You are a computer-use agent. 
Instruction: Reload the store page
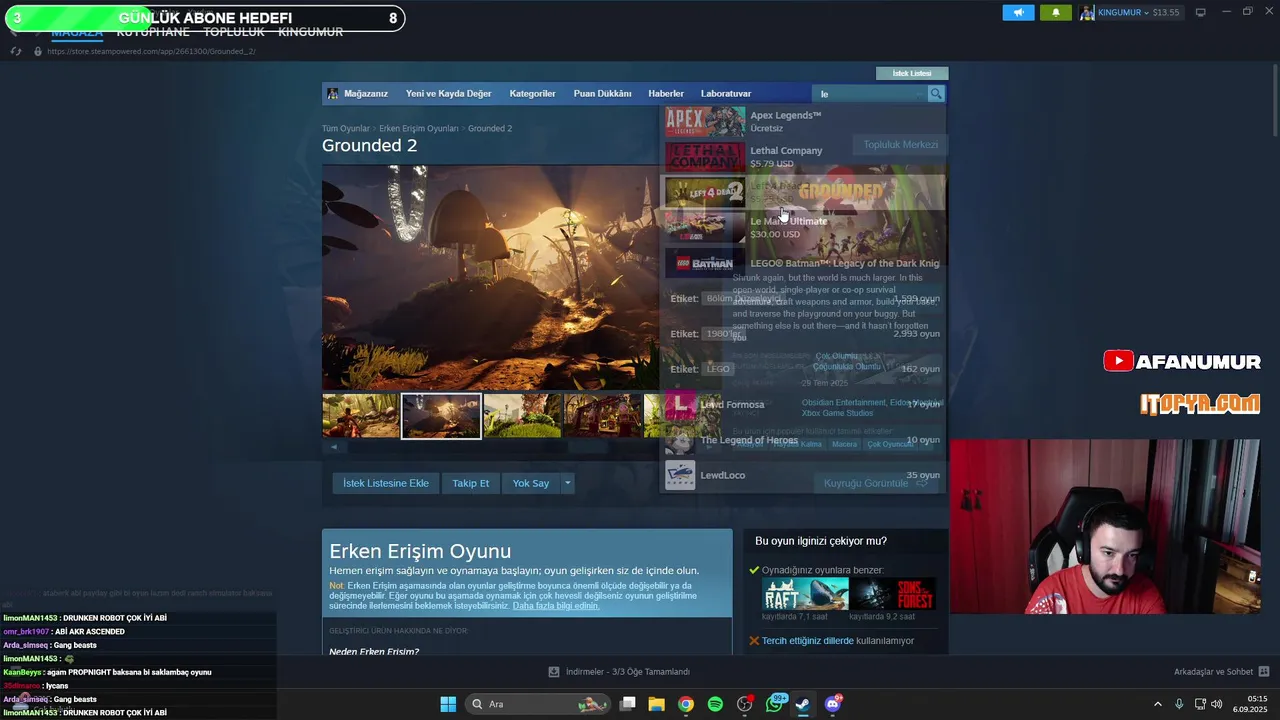tap(16, 51)
